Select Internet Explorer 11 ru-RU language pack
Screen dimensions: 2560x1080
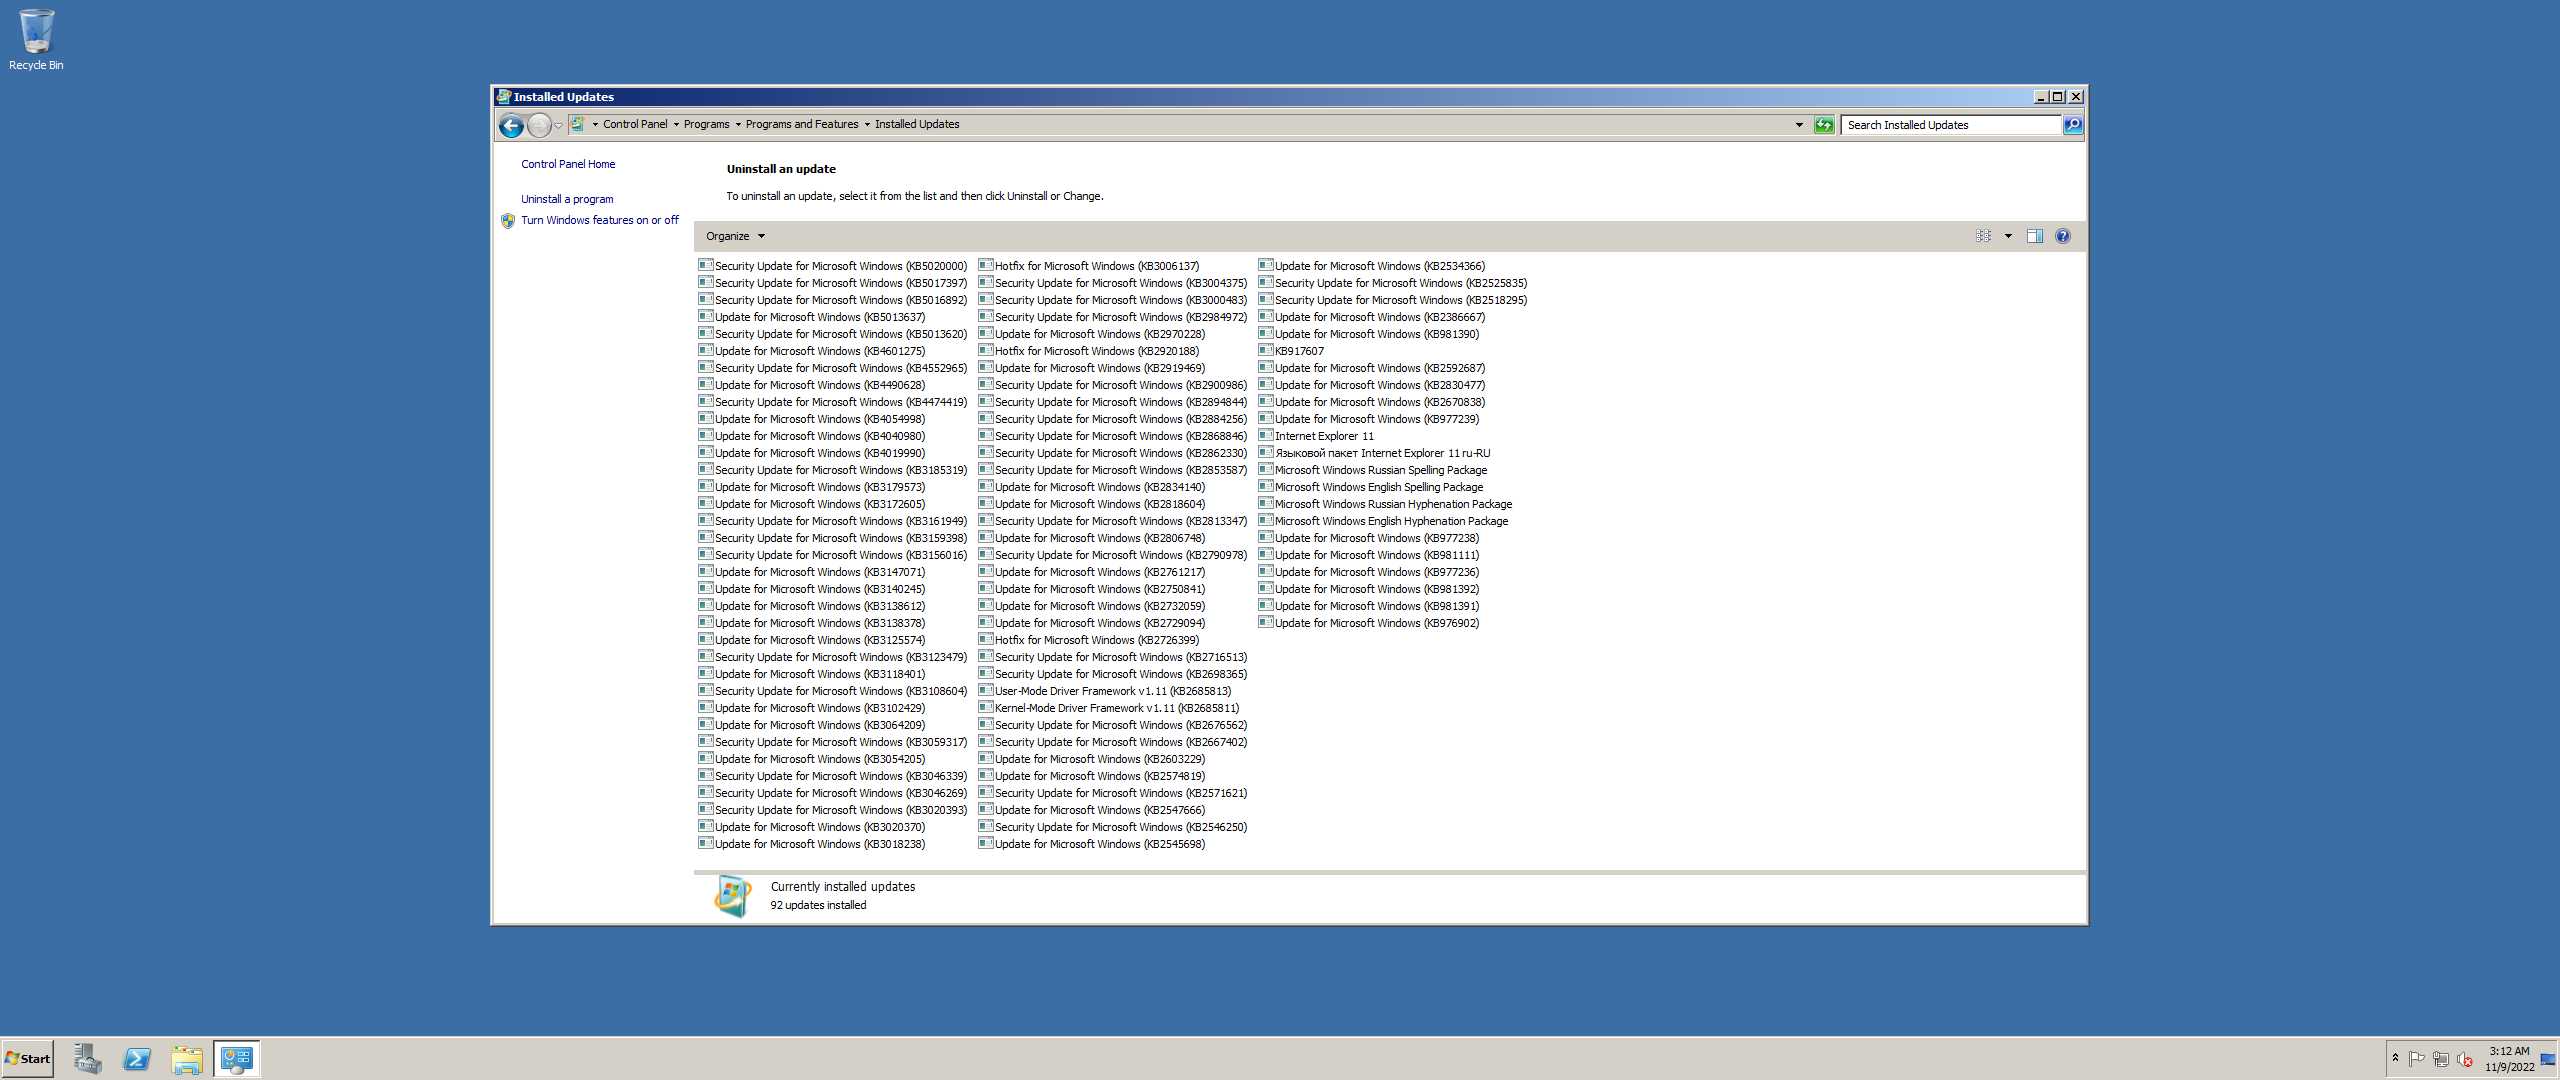pos(1374,453)
